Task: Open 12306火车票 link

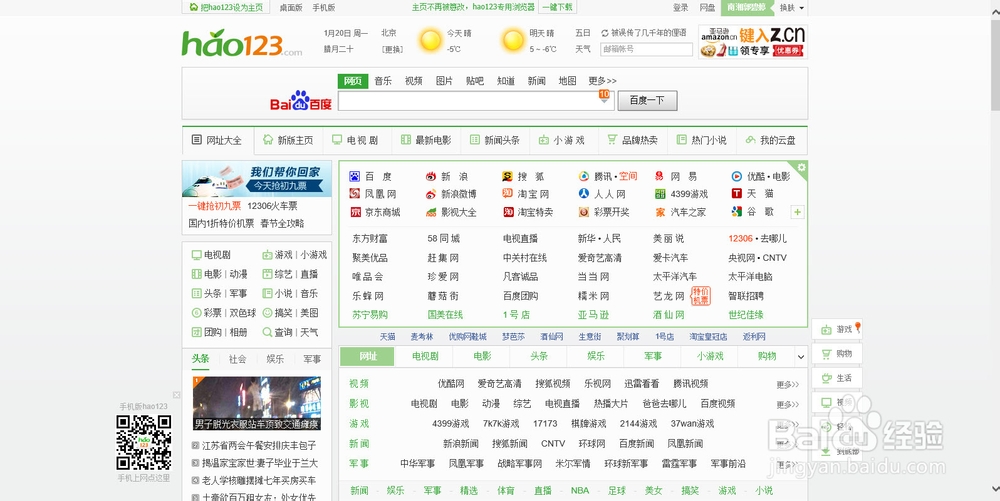Action: [272, 206]
